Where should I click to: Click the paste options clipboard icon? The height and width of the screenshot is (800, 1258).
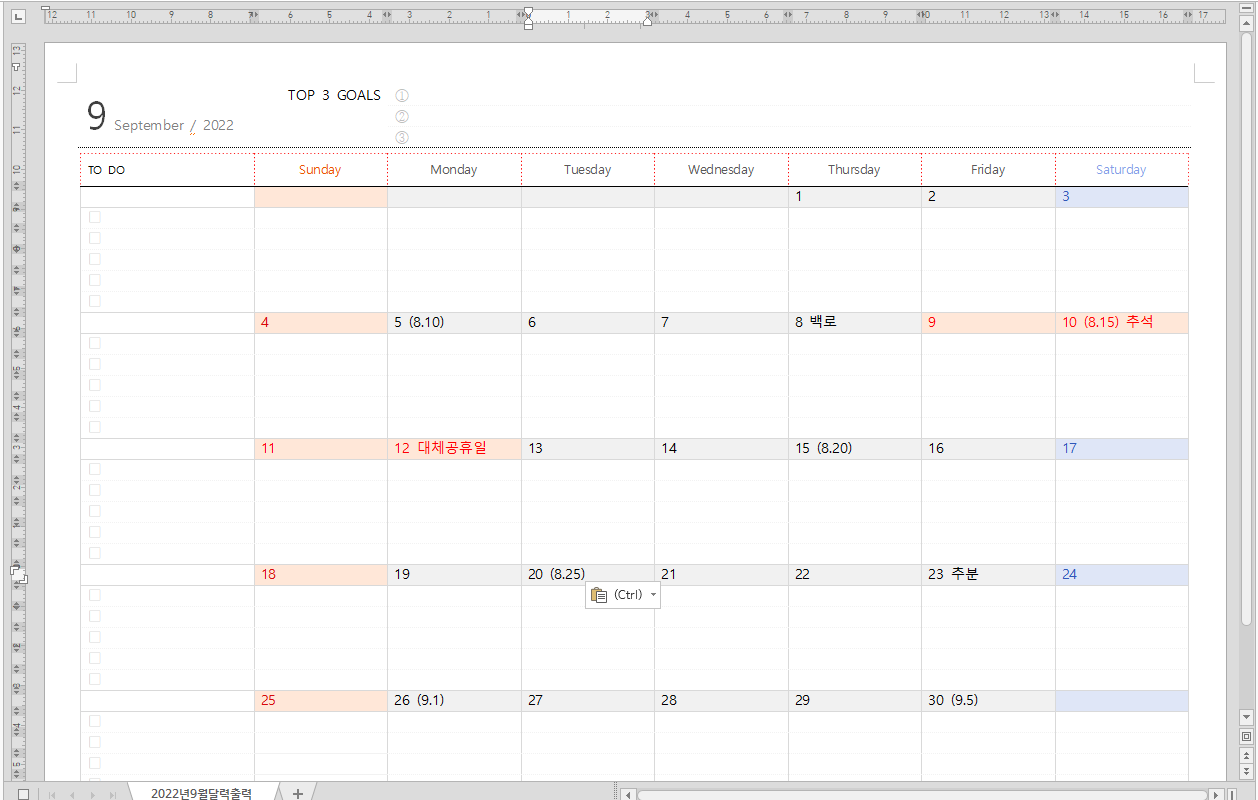tap(599, 595)
